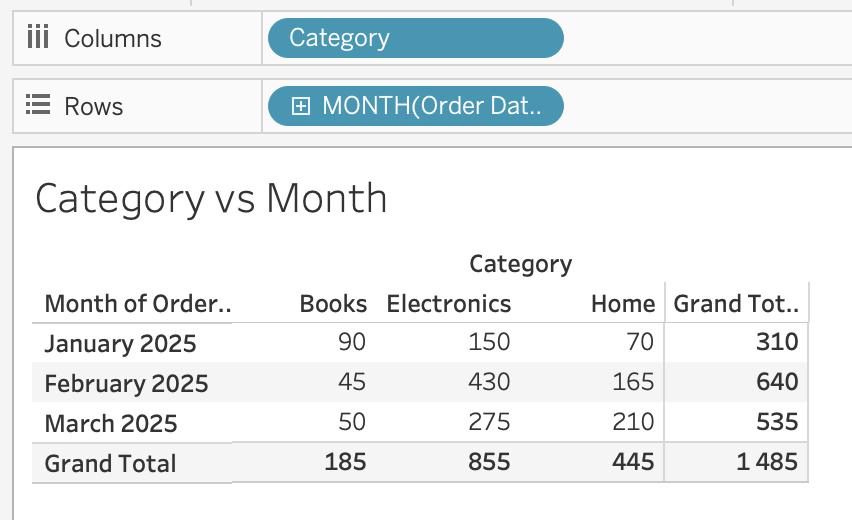Click the Grand Total row label

point(110,463)
